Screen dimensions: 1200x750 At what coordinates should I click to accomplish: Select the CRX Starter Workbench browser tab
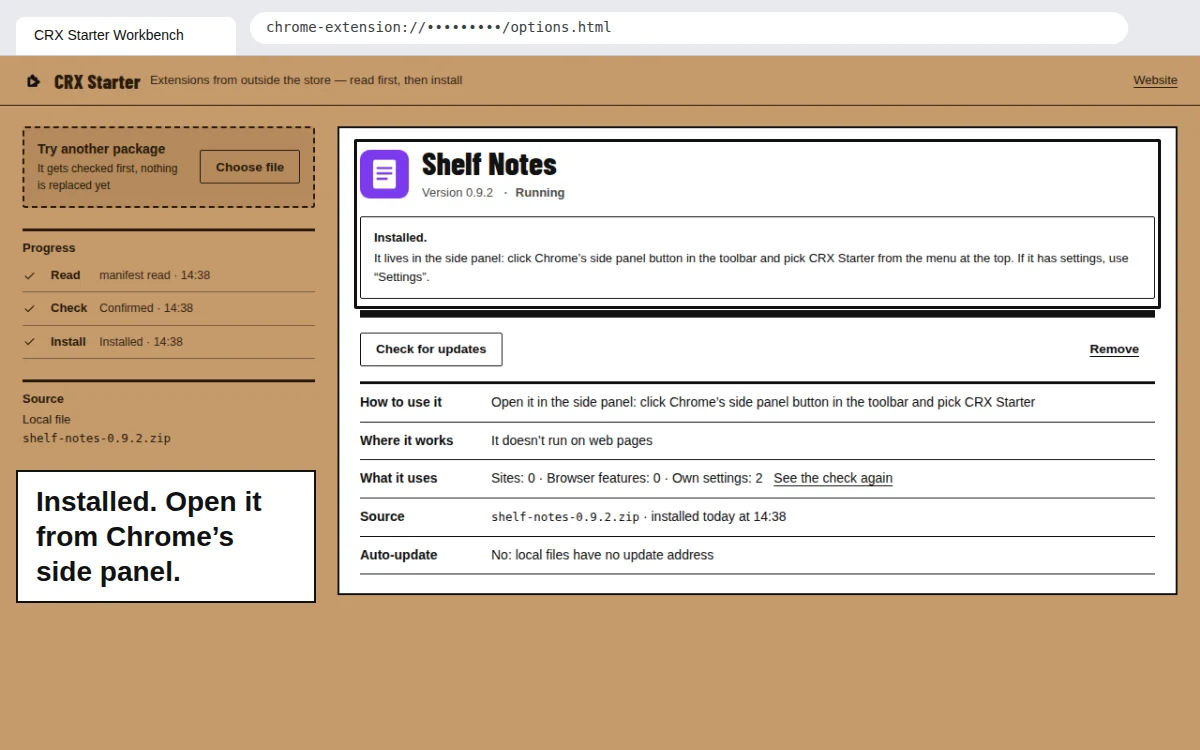pyautogui.click(x=126, y=35)
